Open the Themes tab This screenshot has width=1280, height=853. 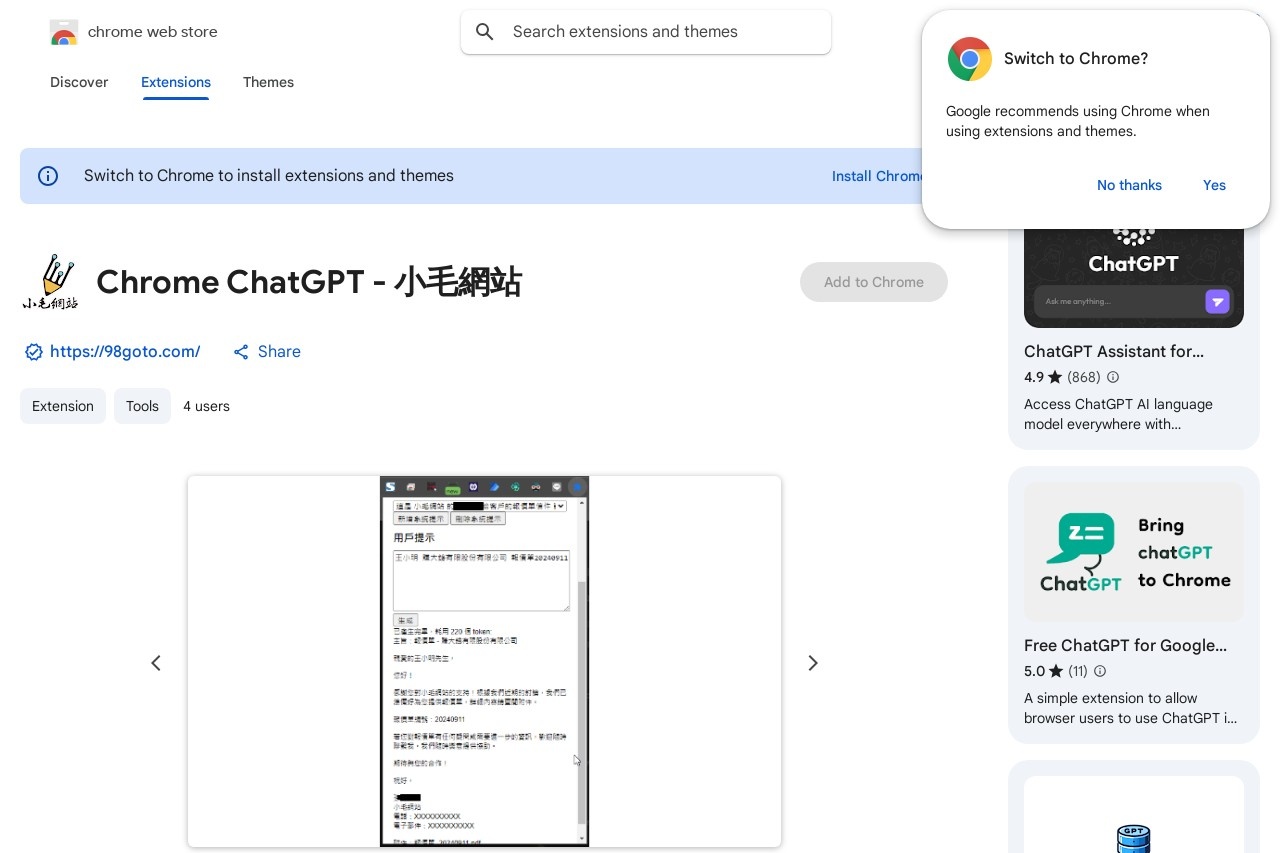pyautogui.click(x=268, y=82)
